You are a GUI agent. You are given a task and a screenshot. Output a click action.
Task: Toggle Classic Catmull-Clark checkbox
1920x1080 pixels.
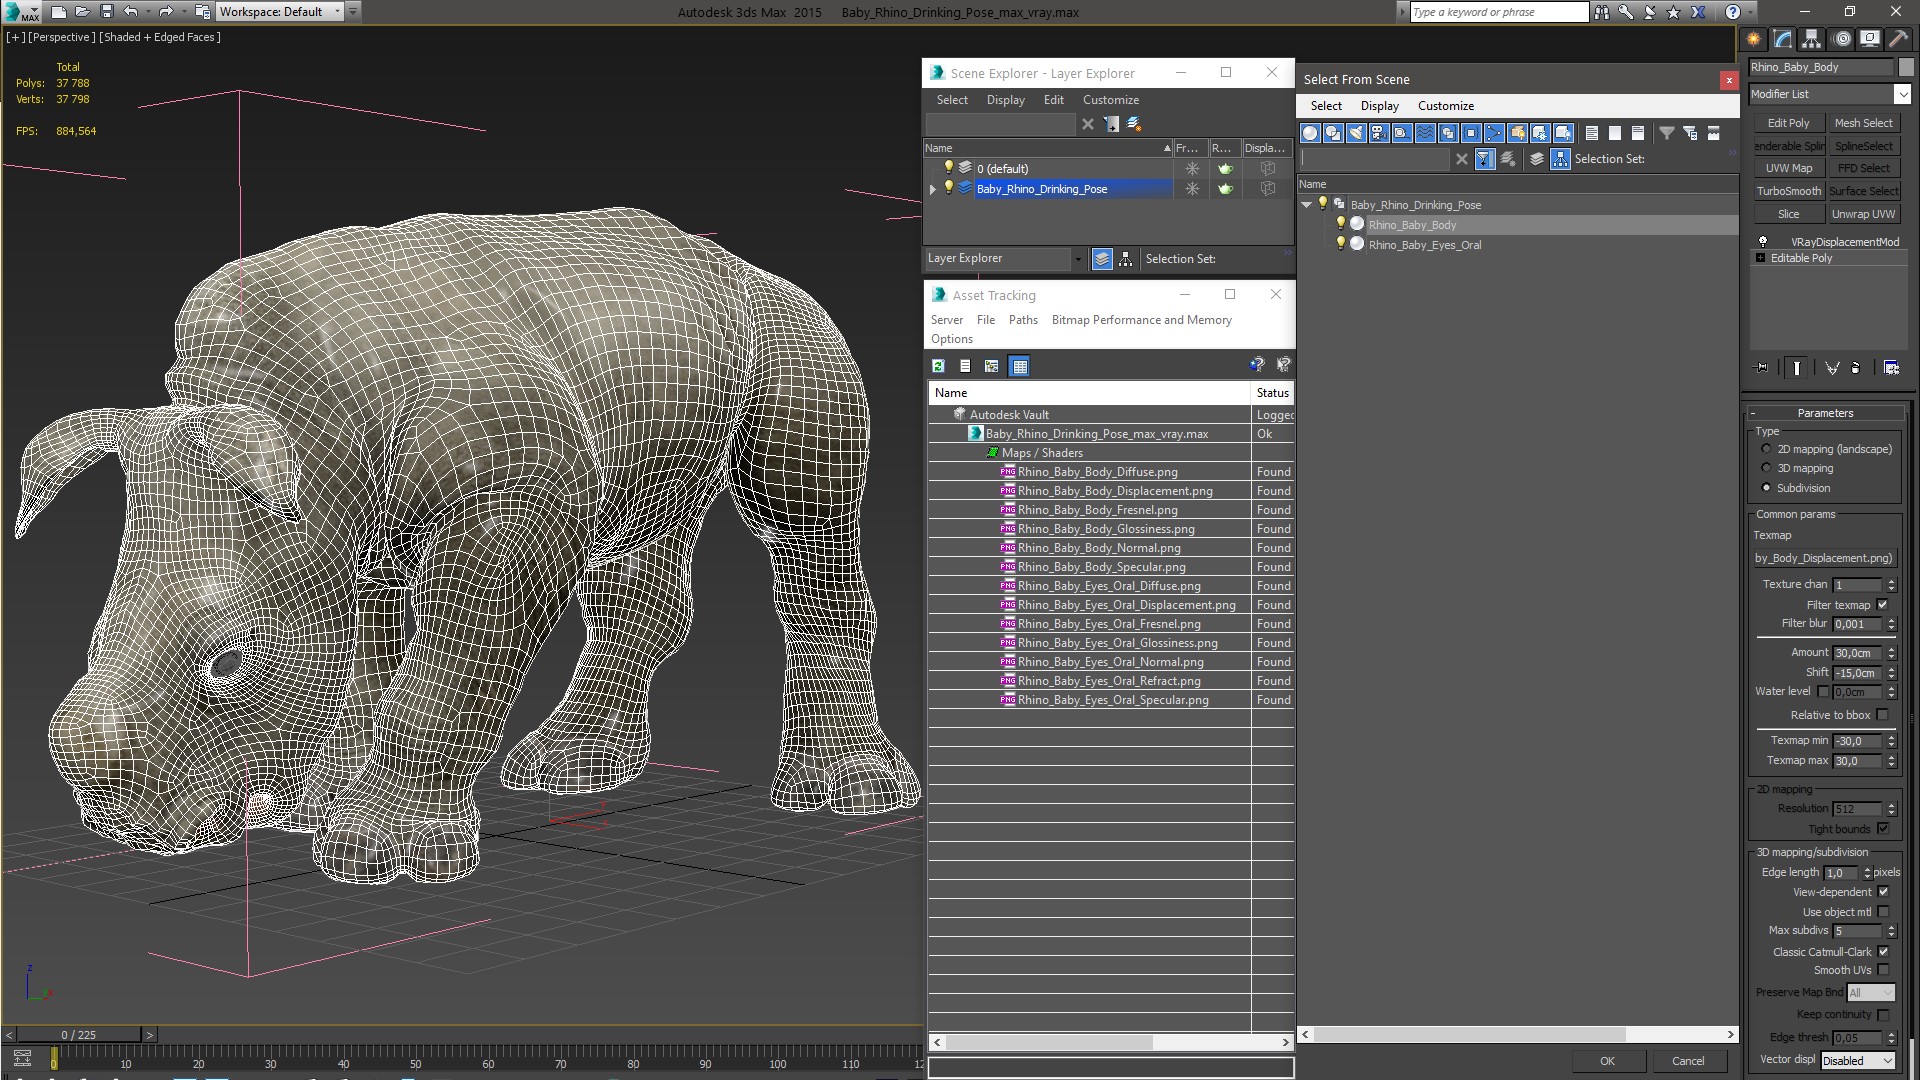(x=1883, y=952)
